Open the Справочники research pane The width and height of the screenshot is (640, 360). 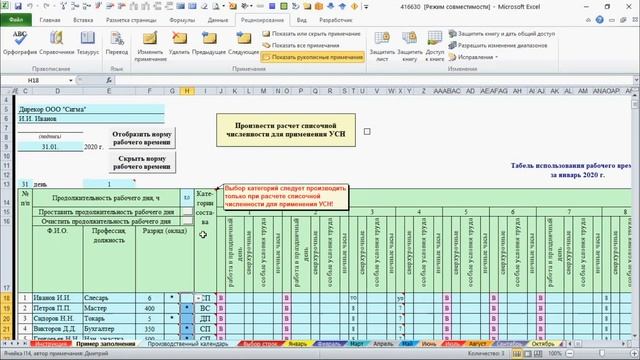pyautogui.click(x=57, y=42)
